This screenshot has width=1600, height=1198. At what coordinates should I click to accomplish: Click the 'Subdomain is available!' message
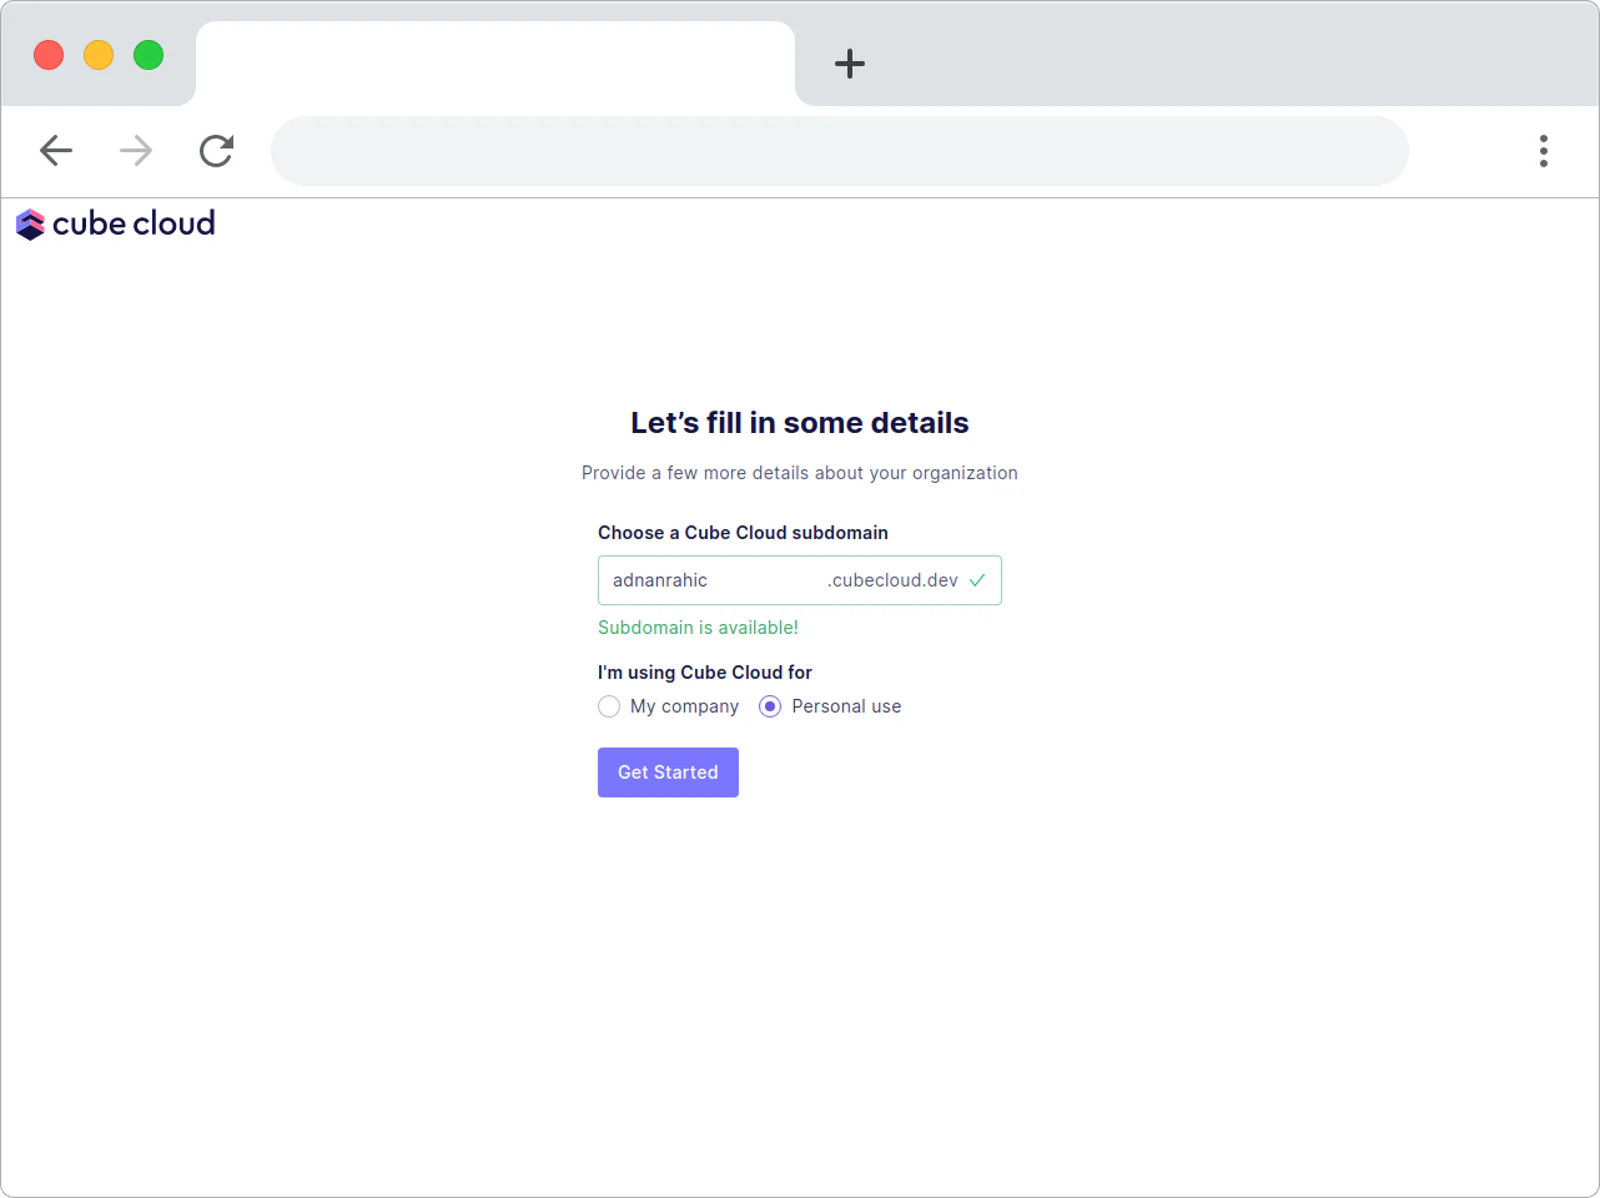point(698,628)
